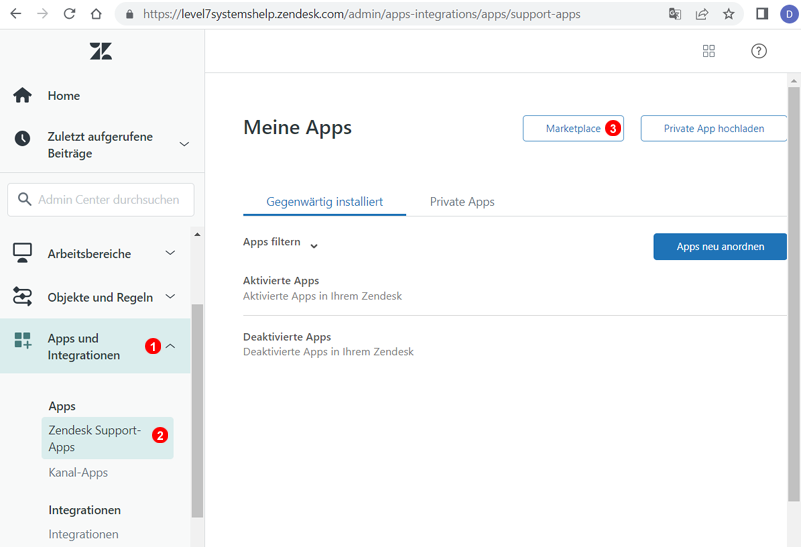This screenshot has width=801, height=547.
Task: Expand Zuletzt aufgerufene Beiträge chevron
Action: click(x=184, y=144)
